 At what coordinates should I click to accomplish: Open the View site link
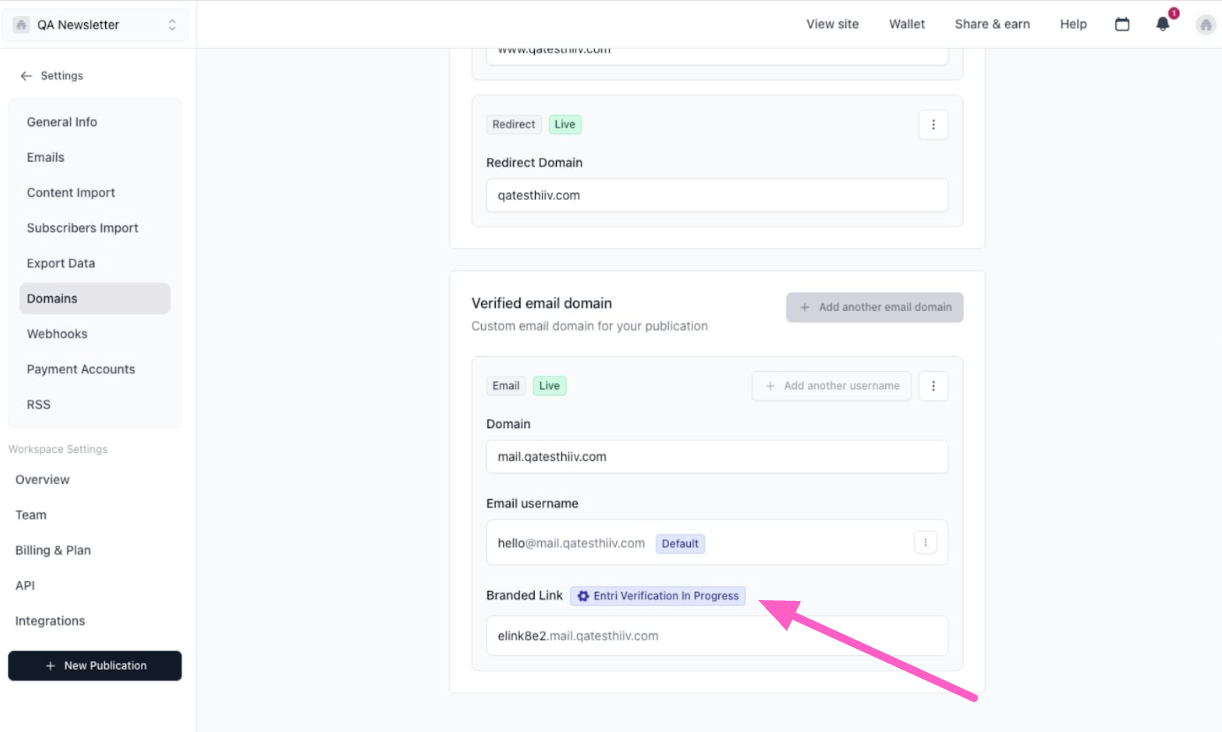(x=832, y=24)
